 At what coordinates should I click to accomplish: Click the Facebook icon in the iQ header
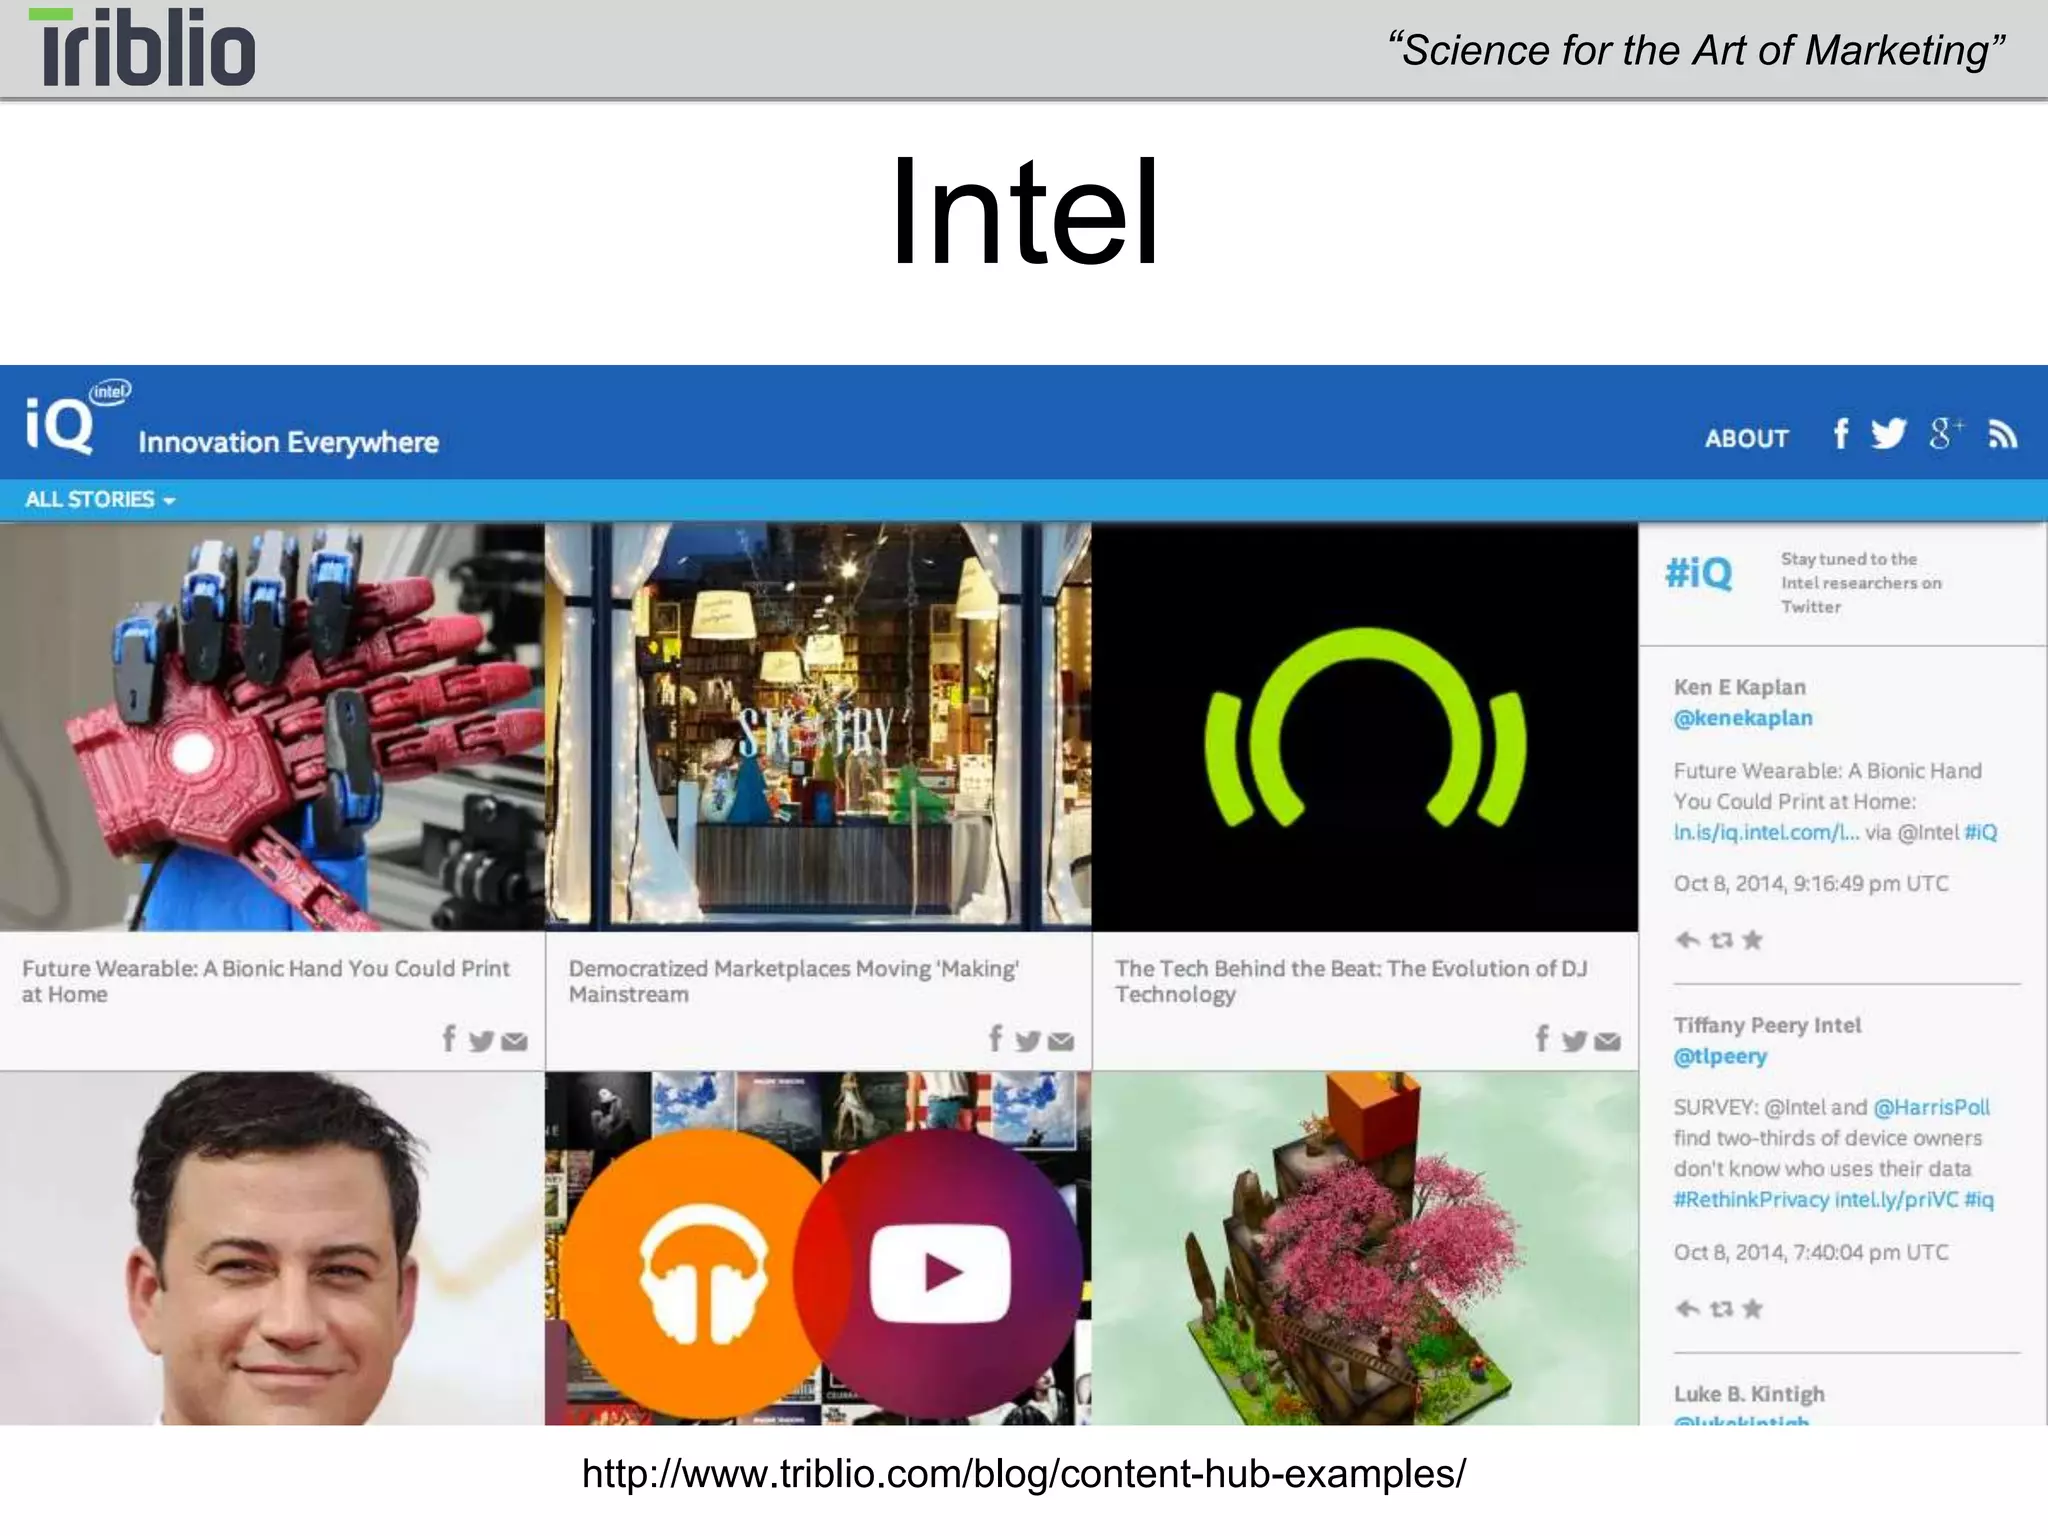pyautogui.click(x=1841, y=434)
